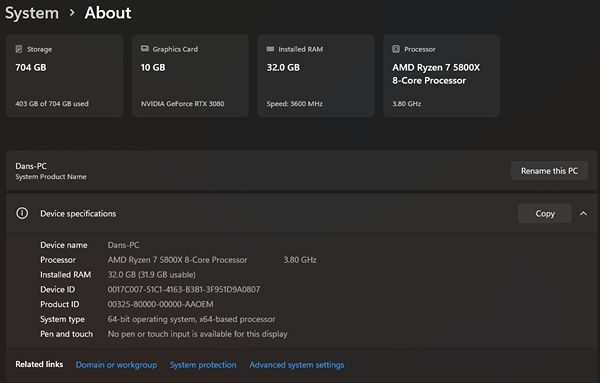Open the Graphics Card 10 GB card
Image resolution: width=600 pixels, height=383 pixels.
(191, 76)
